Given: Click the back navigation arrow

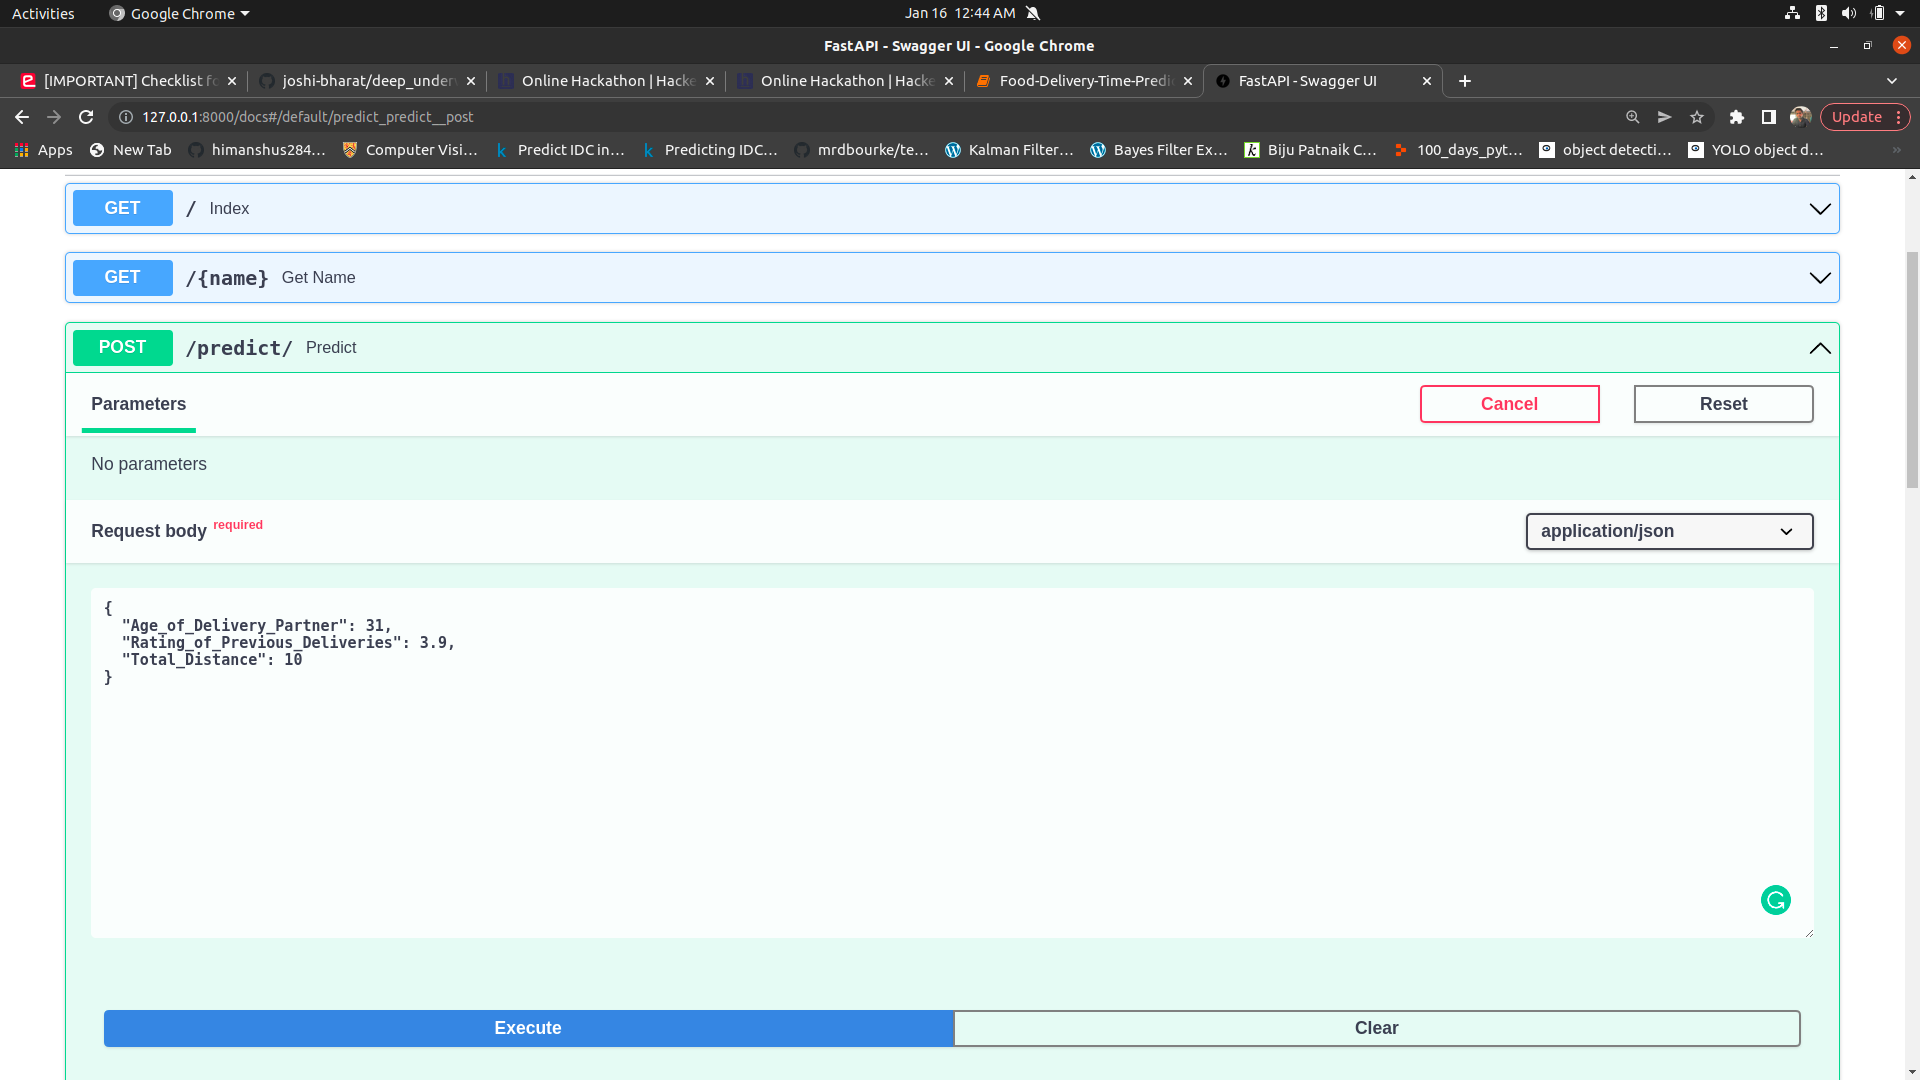Looking at the screenshot, I should [21, 117].
